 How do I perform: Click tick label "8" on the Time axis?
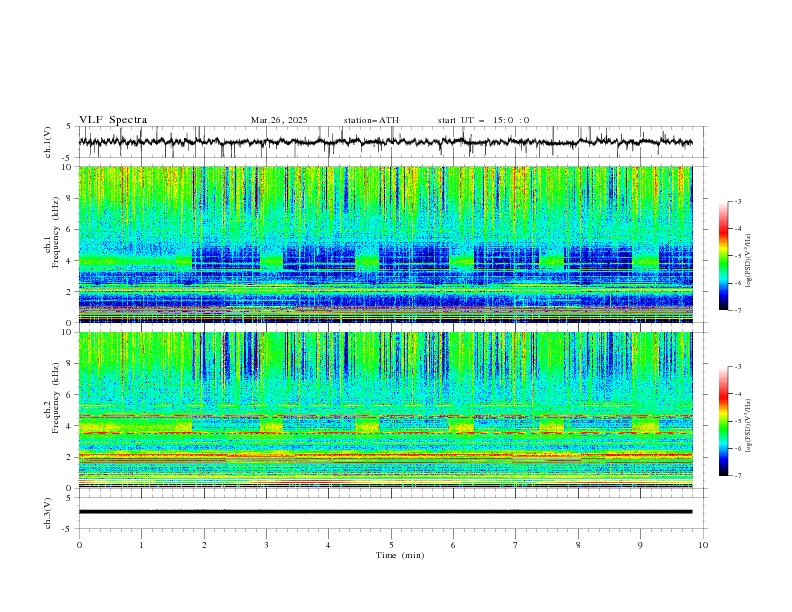click(578, 545)
